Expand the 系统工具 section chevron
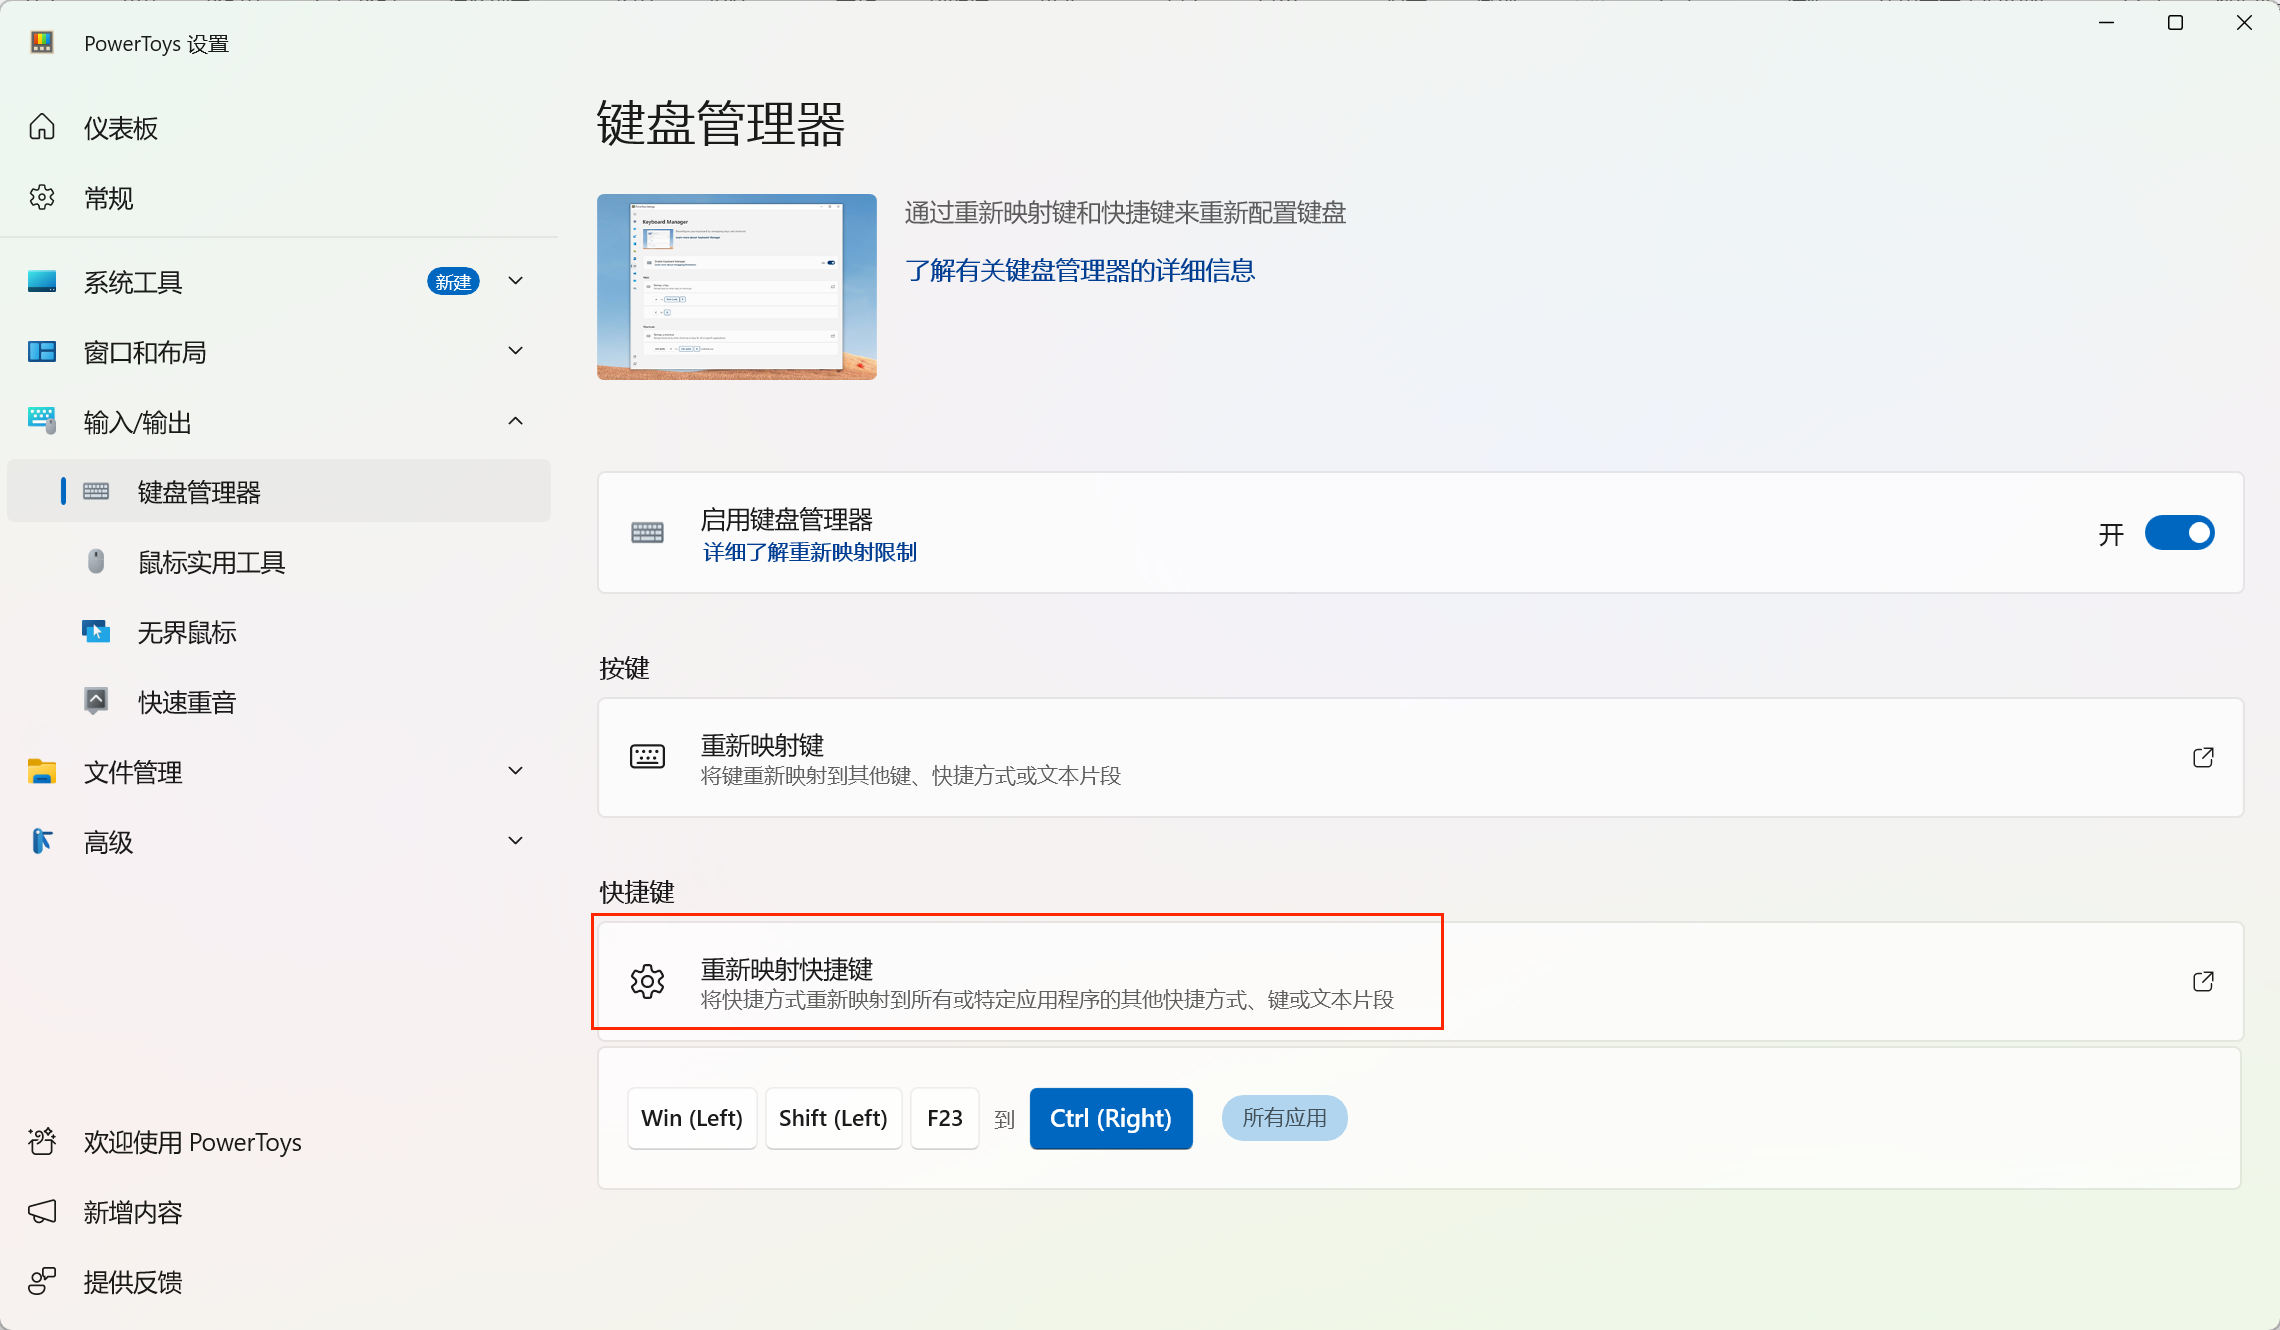 [x=516, y=281]
